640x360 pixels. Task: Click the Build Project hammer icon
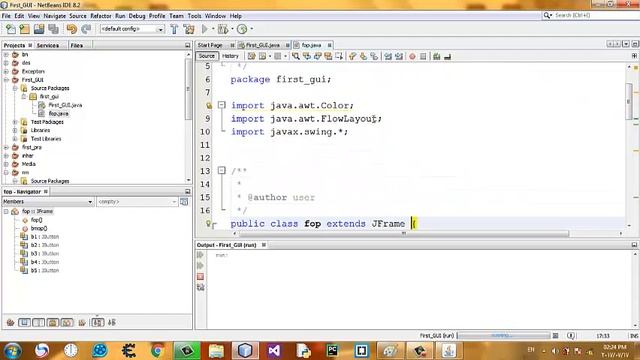(x=174, y=29)
